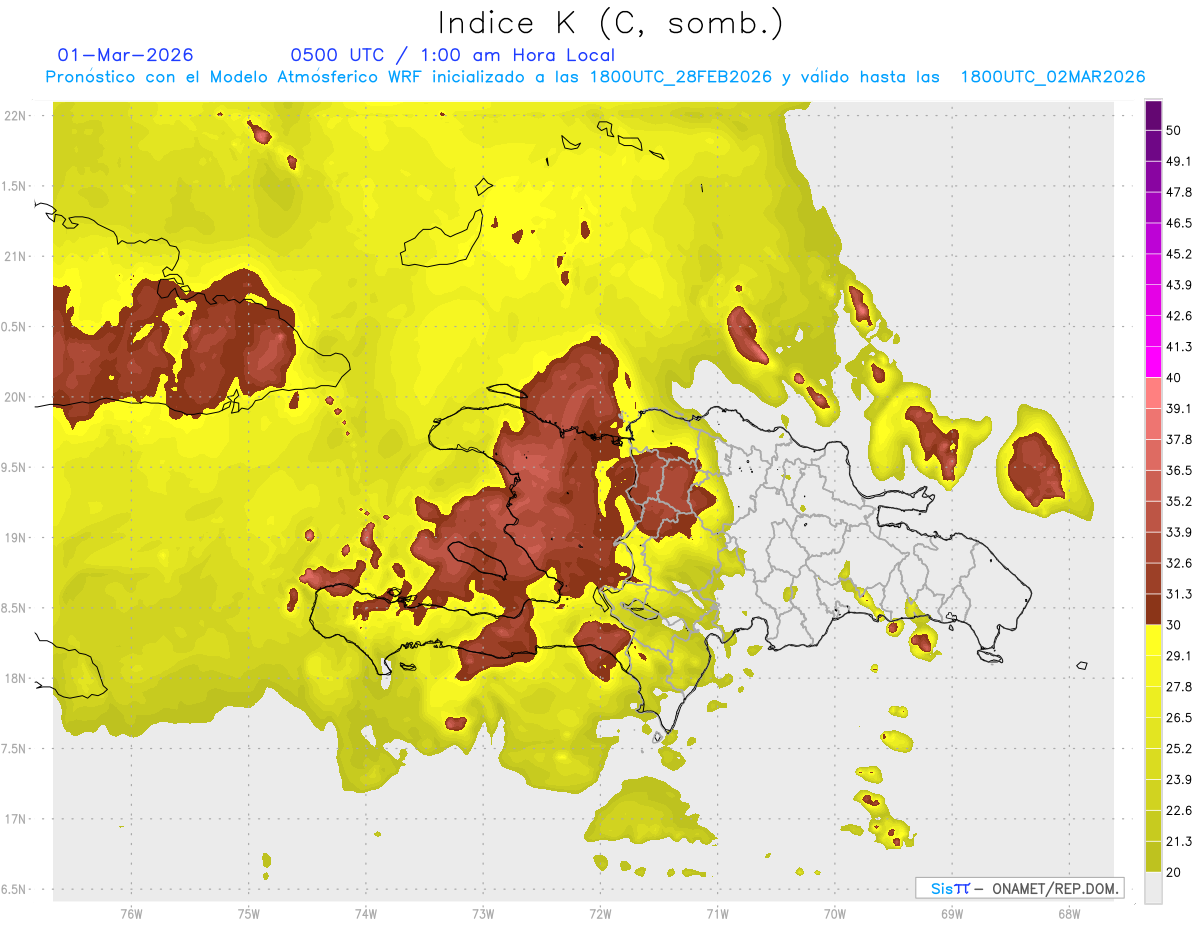This screenshot has height=927, width=1200.
Task: Click the colorbar value "23.9"
Action: (x=1179, y=780)
